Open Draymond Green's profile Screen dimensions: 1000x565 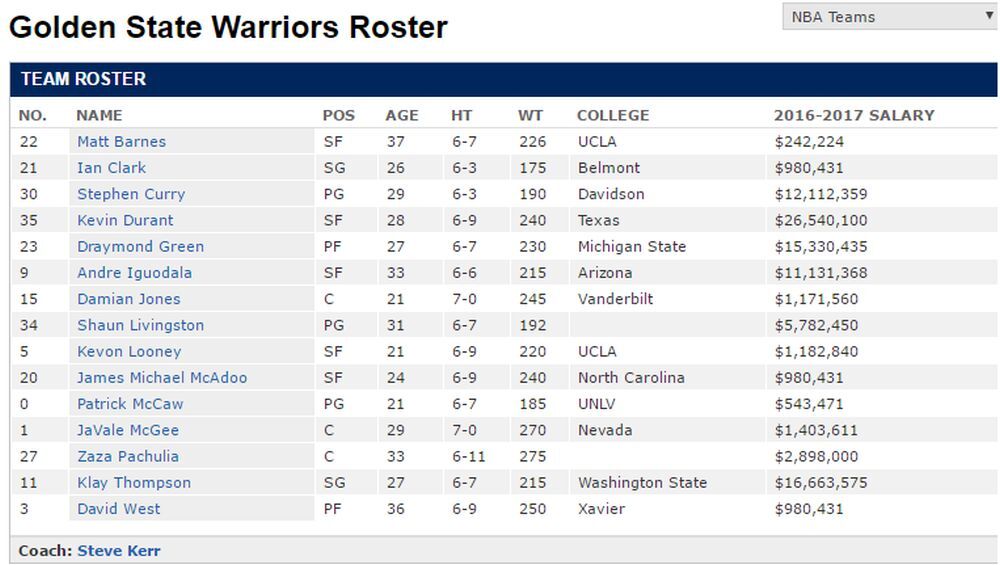click(140, 246)
